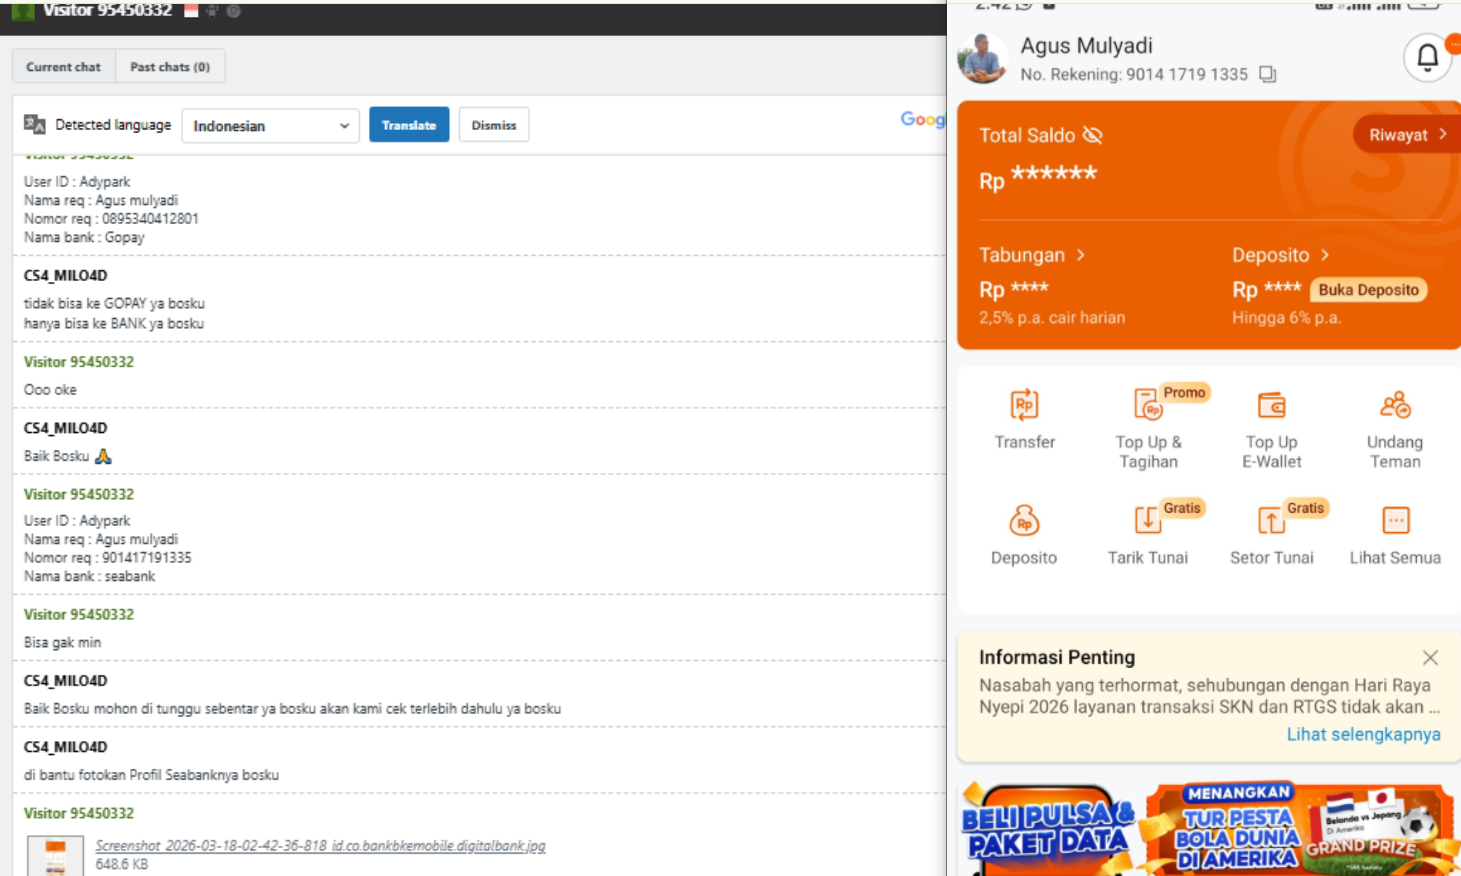Tap the Agus Mulyadi profile picture
This screenshot has width=1461, height=876.
(982, 57)
